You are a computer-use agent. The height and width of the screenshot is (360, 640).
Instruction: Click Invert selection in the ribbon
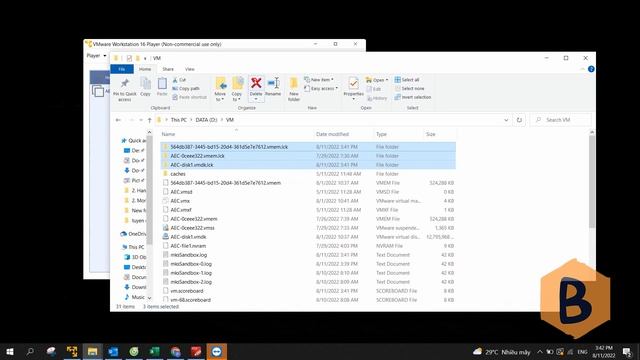click(x=413, y=97)
